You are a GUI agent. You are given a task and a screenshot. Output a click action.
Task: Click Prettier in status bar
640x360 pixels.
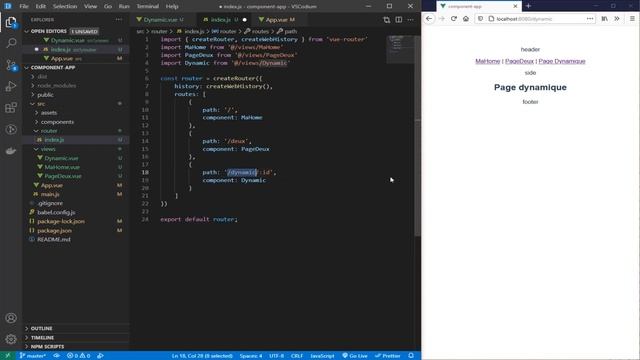coord(388,356)
